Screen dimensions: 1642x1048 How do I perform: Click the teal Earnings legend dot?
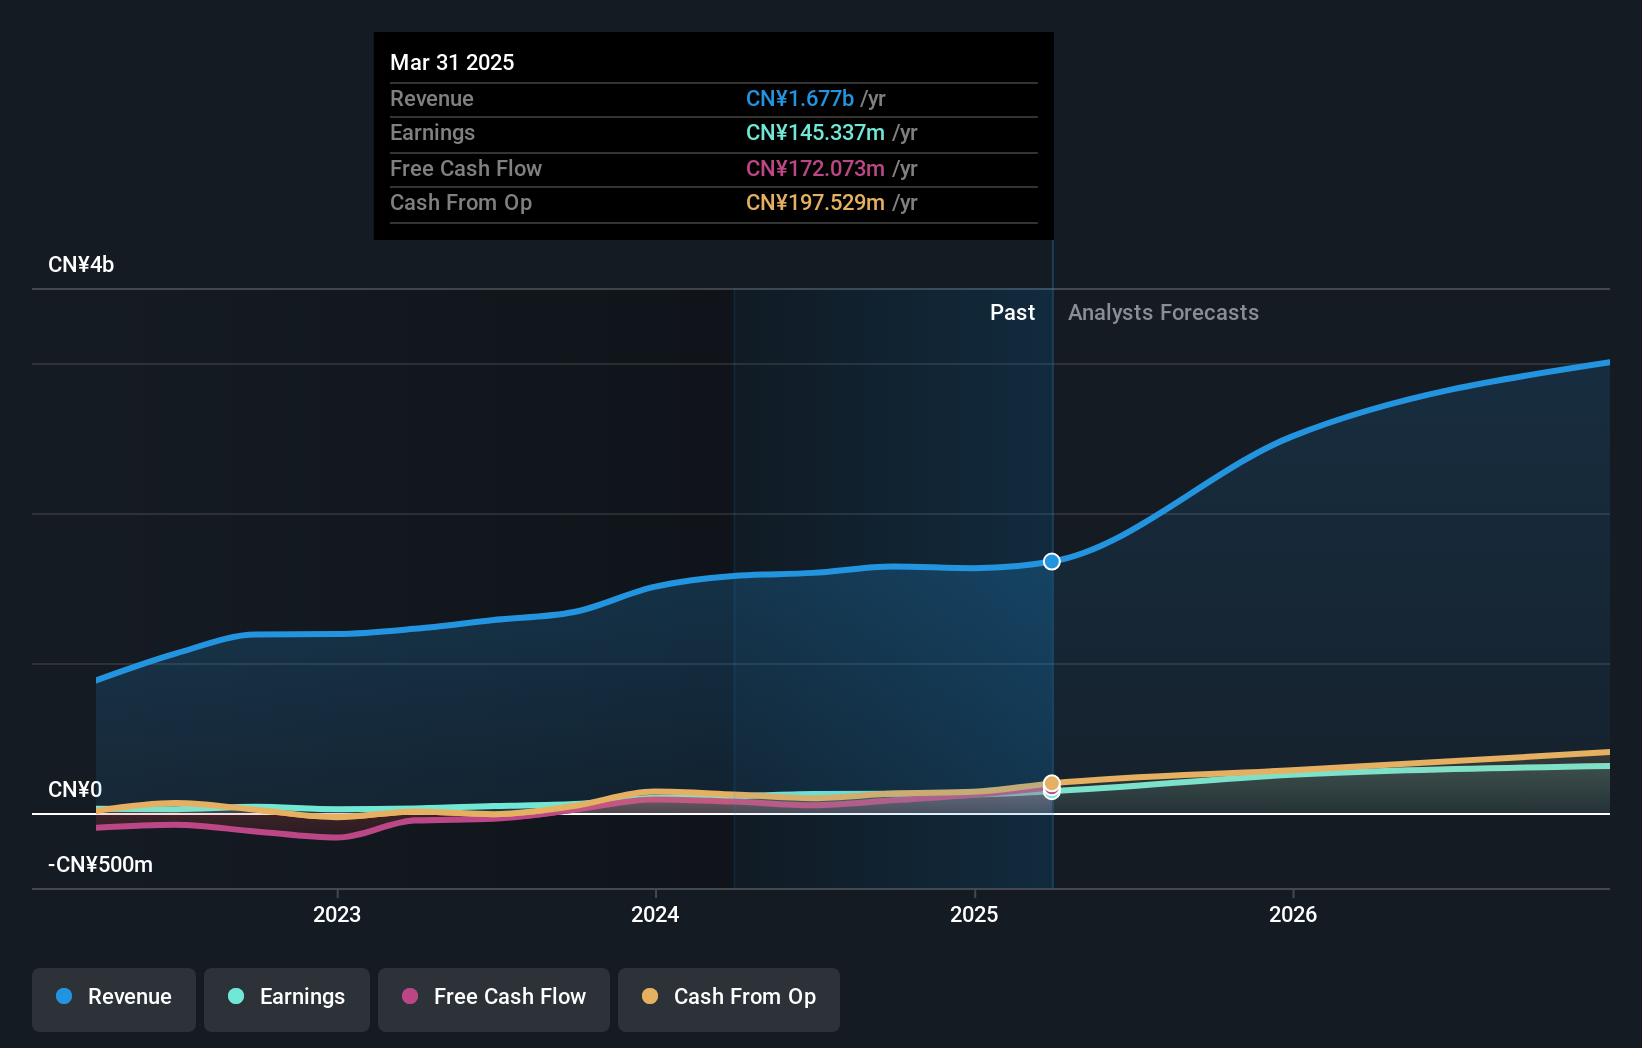[236, 996]
